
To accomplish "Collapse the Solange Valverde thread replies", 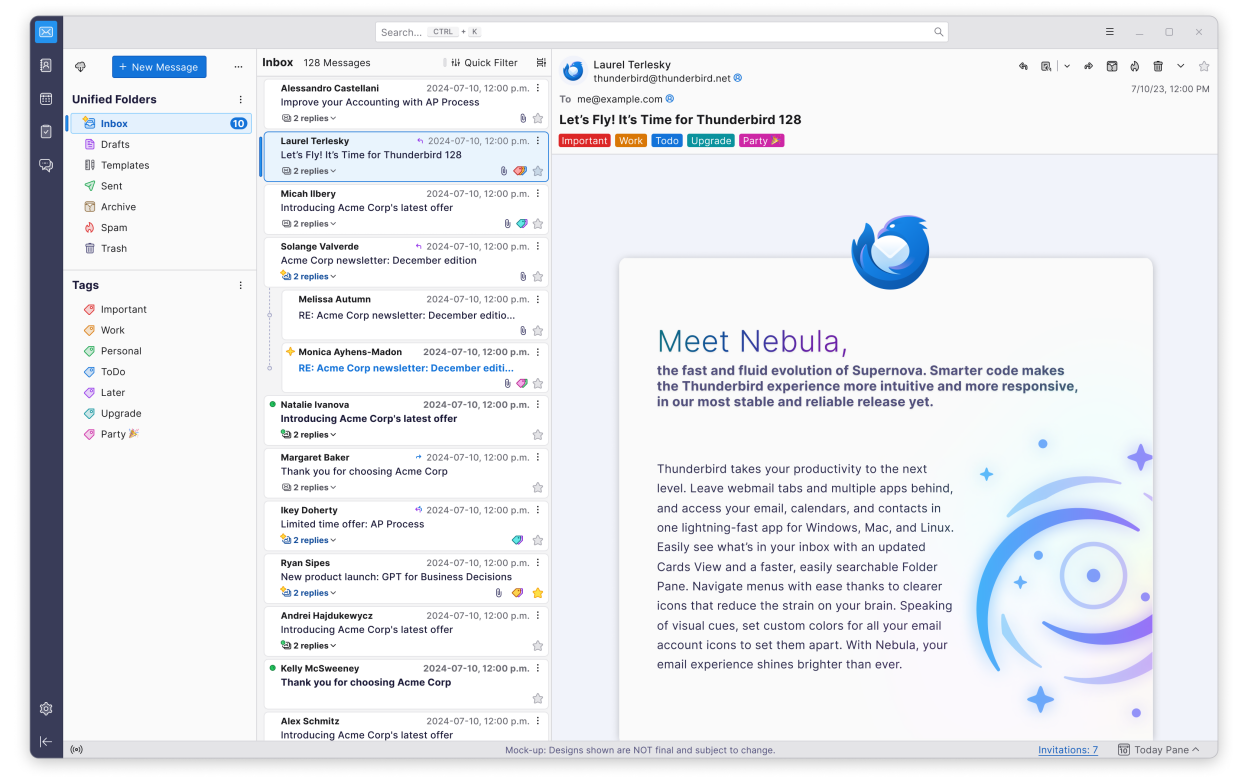I will [310, 277].
